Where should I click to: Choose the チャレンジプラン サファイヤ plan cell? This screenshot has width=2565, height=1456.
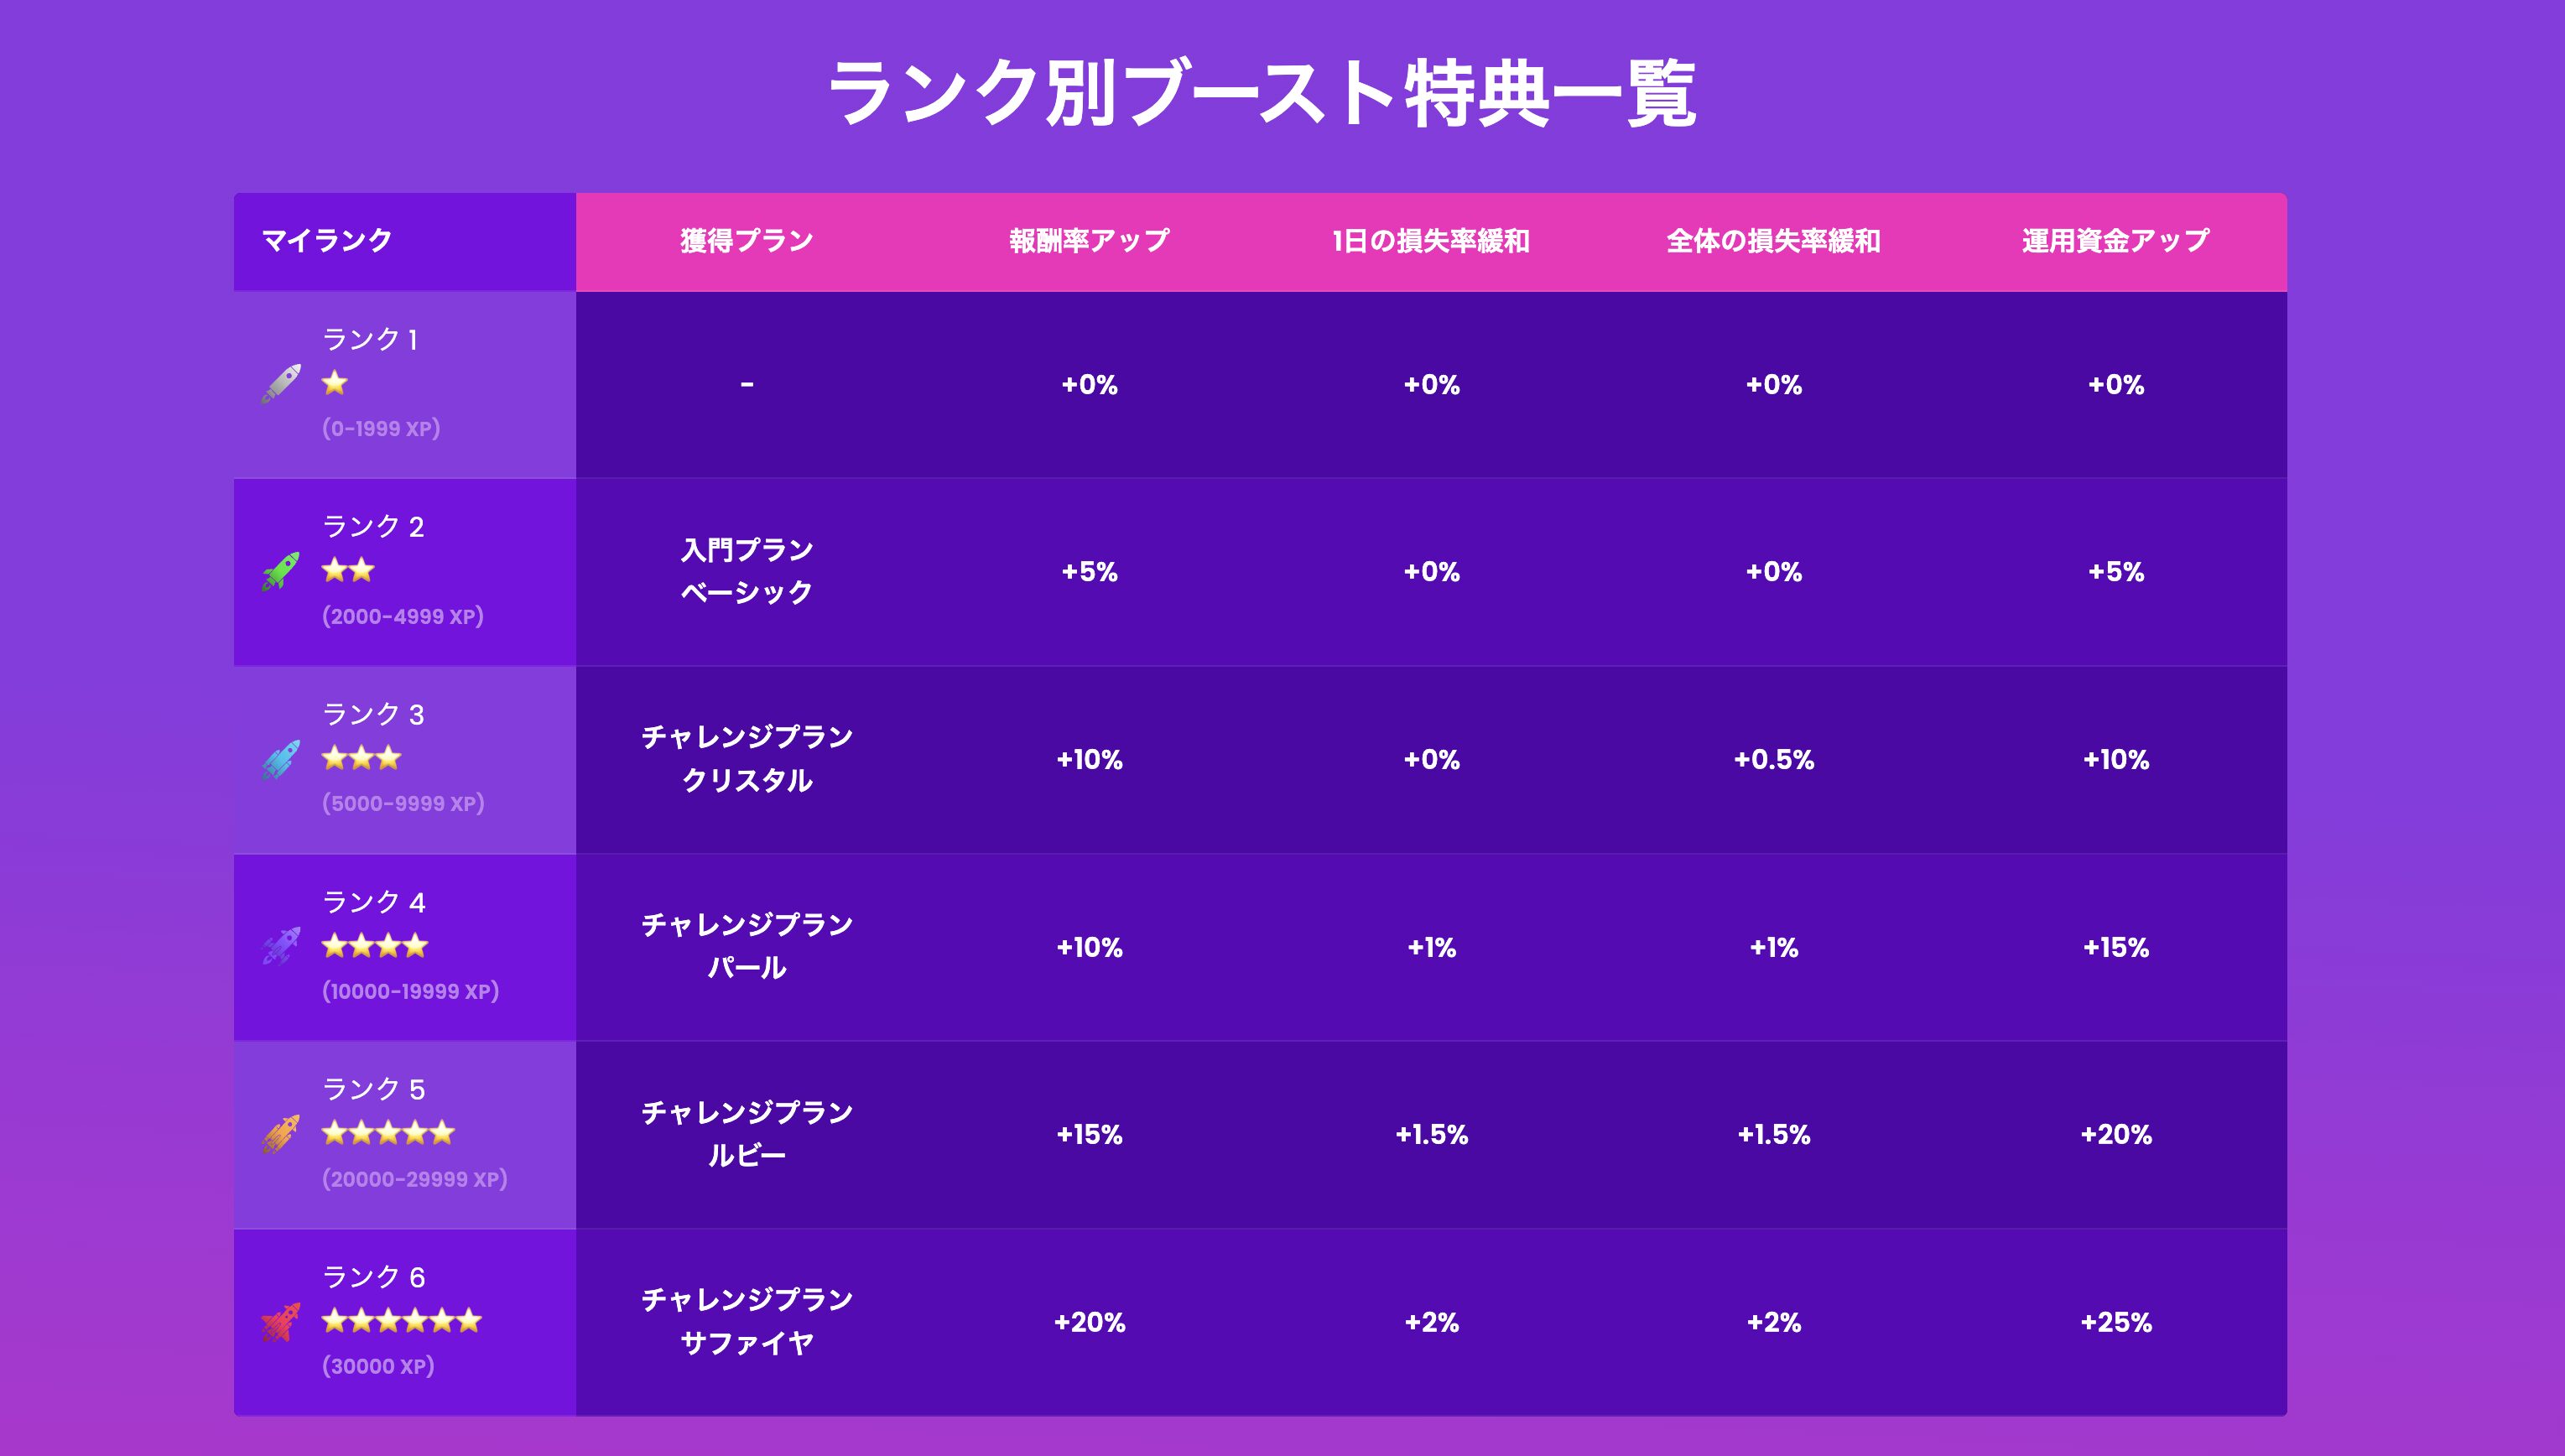(747, 1321)
